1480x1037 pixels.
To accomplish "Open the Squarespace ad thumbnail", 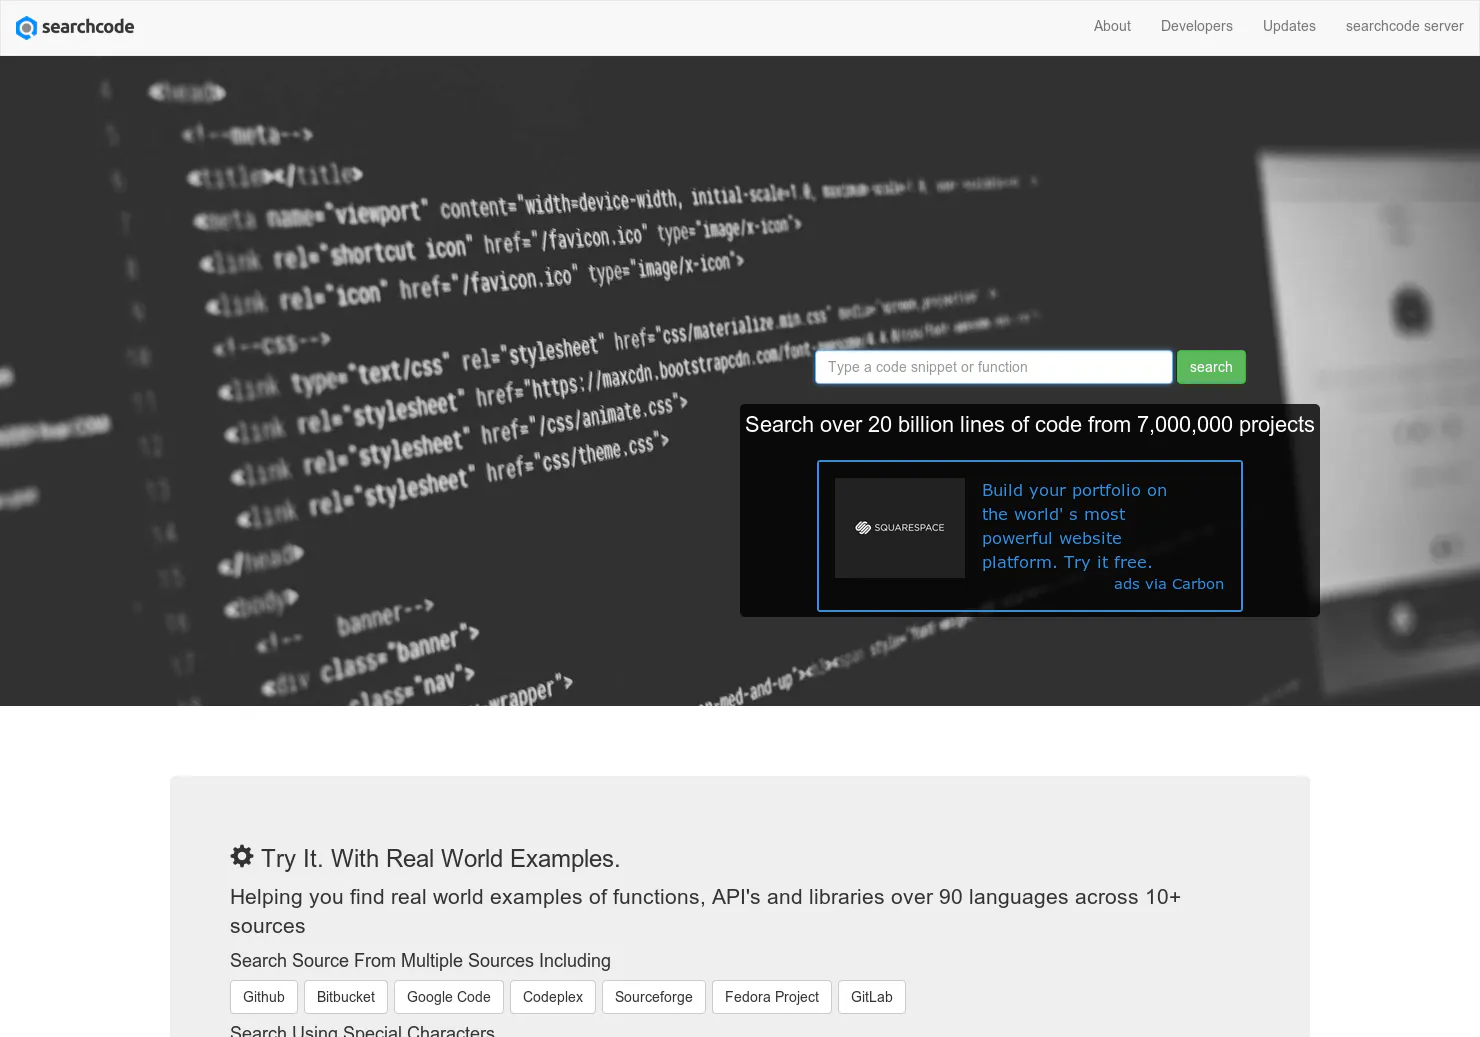I will pos(900,528).
